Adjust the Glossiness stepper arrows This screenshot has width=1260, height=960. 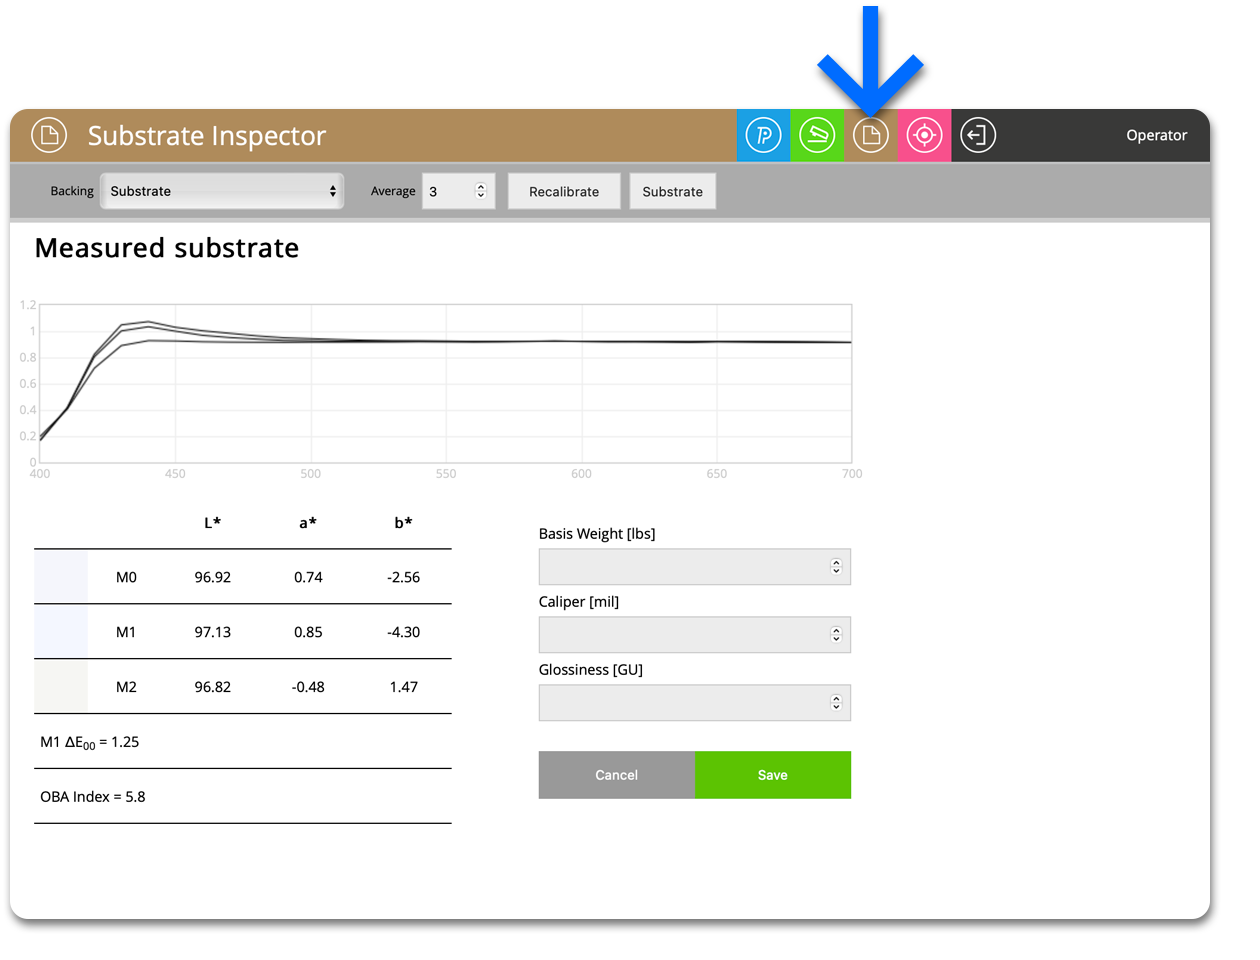tap(836, 703)
